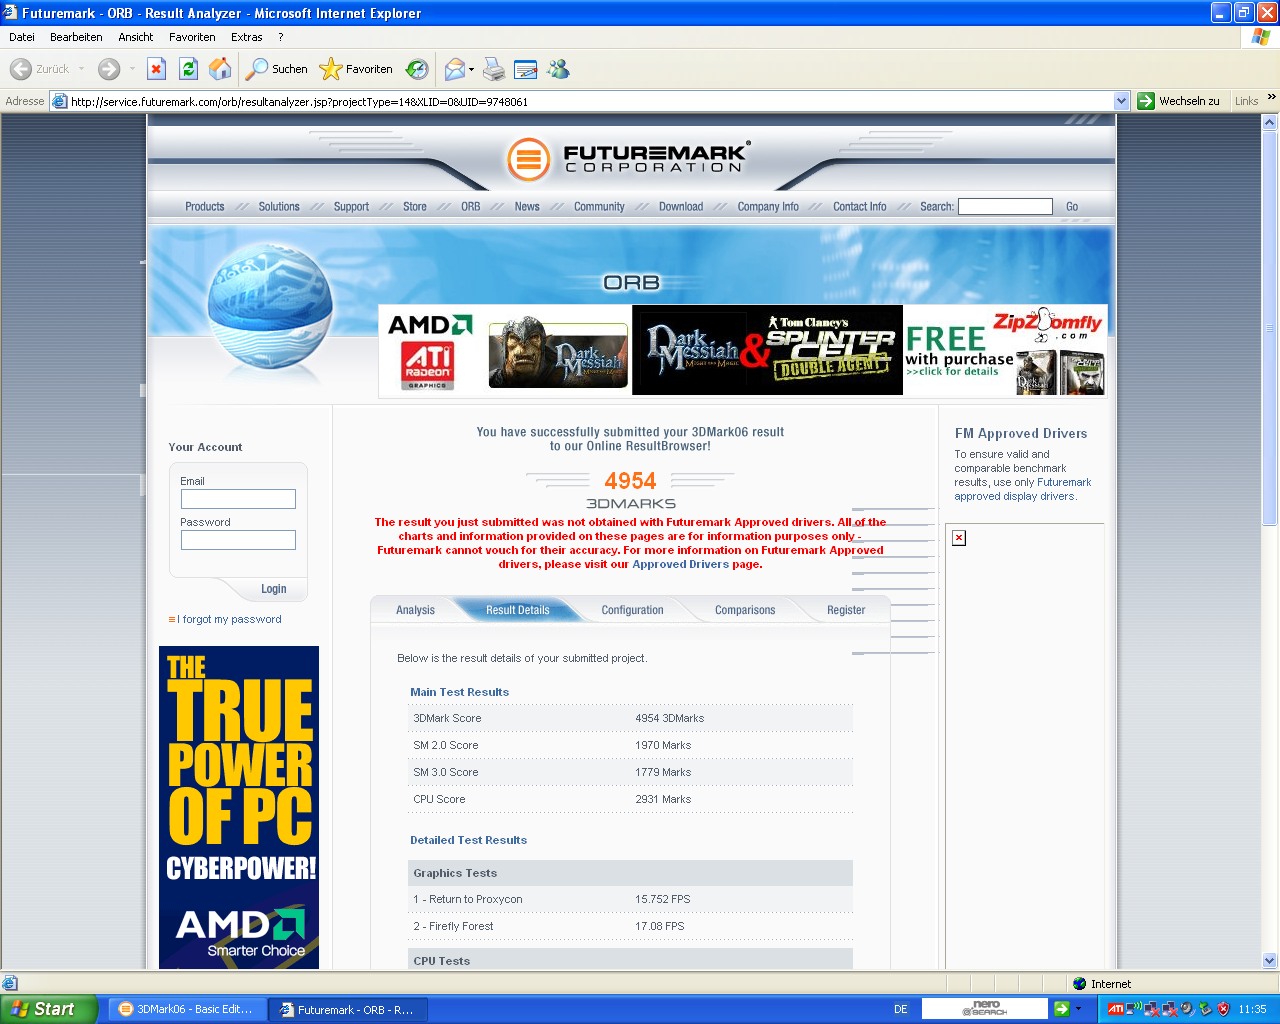Open the Ansicht menu
Image resolution: width=1280 pixels, height=1024 pixels.
pyautogui.click(x=136, y=37)
